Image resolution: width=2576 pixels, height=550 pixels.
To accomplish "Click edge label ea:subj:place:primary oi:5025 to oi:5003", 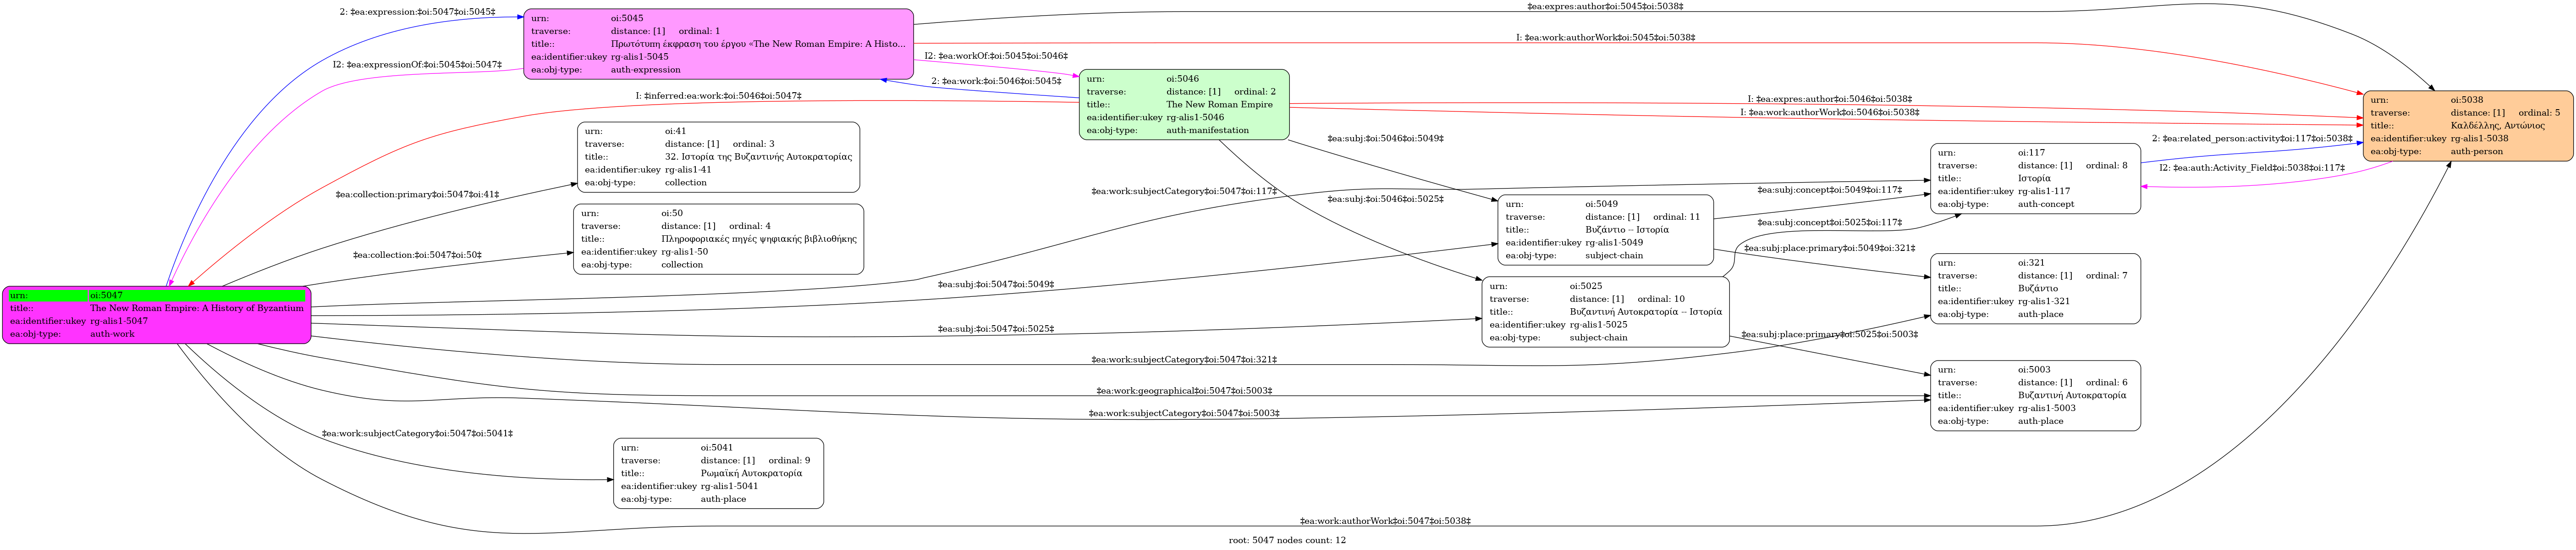I will (x=1829, y=335).
